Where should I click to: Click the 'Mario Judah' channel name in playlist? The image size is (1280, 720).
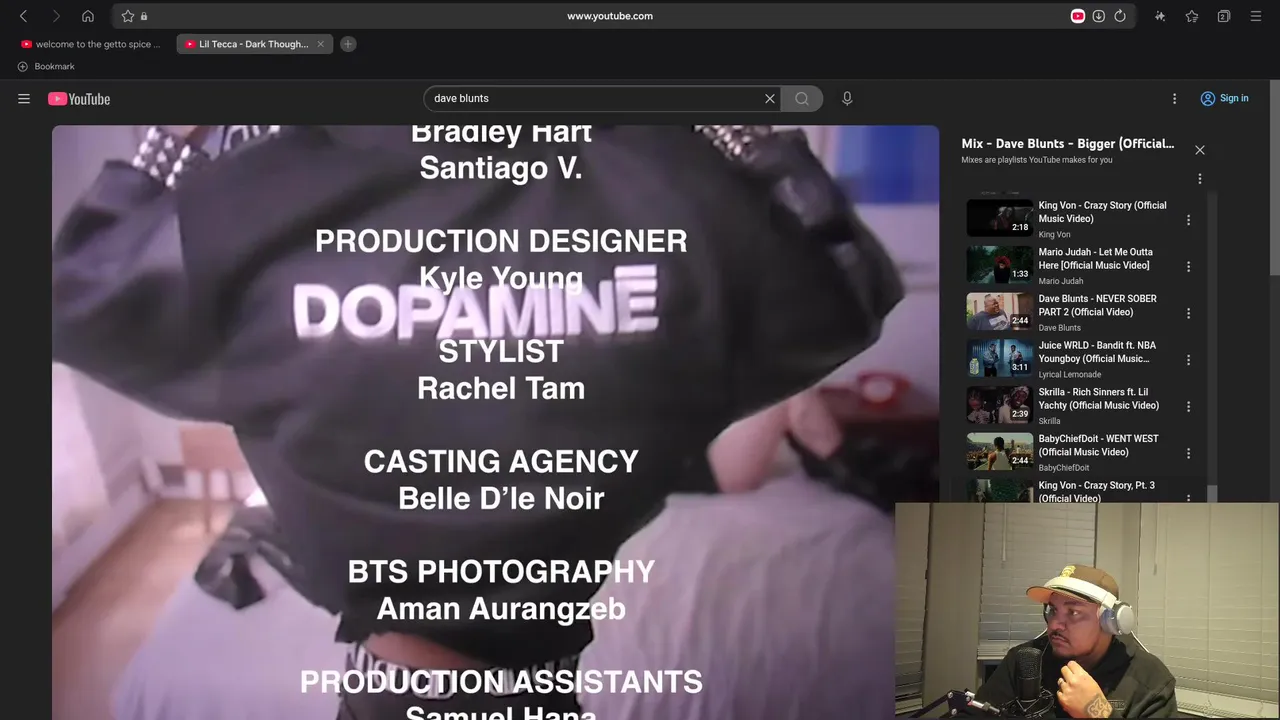coord(1060,281)
